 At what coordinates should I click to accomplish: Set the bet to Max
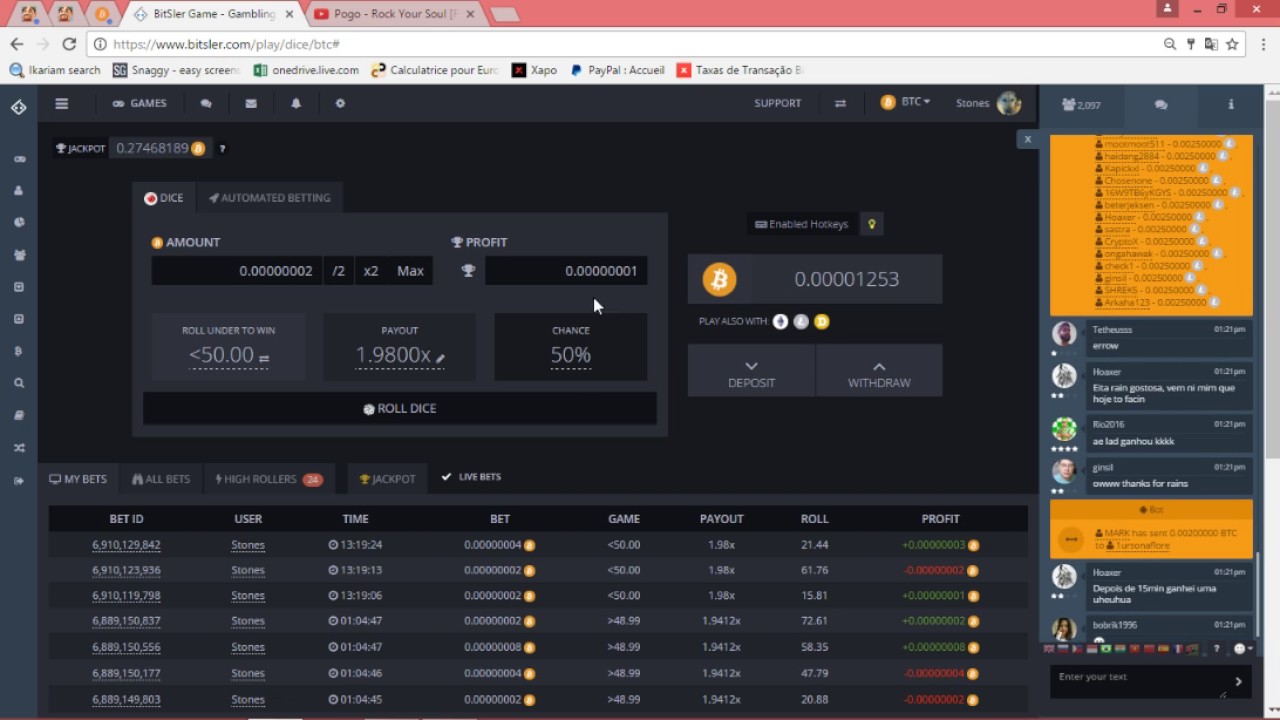coord(410,271)
